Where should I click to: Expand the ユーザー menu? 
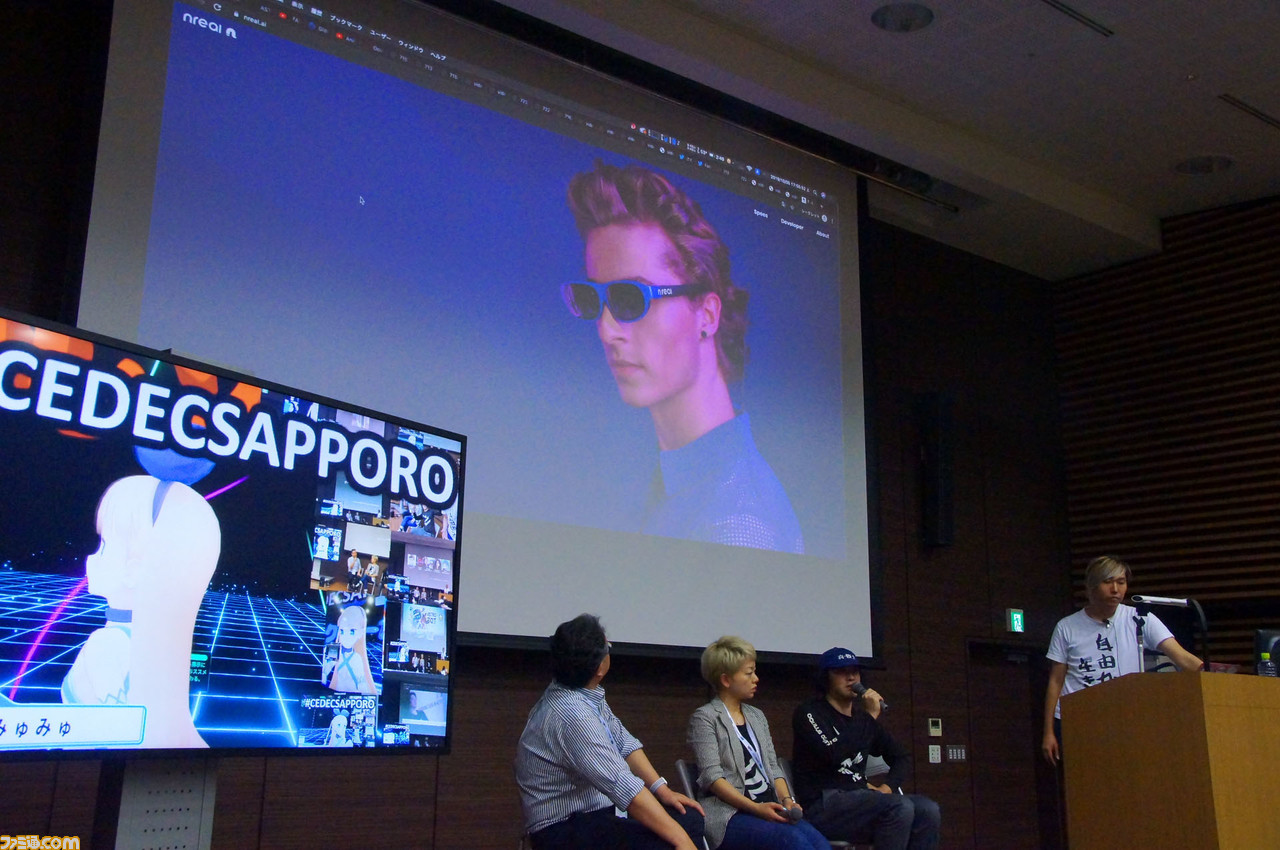pos(383,34)
